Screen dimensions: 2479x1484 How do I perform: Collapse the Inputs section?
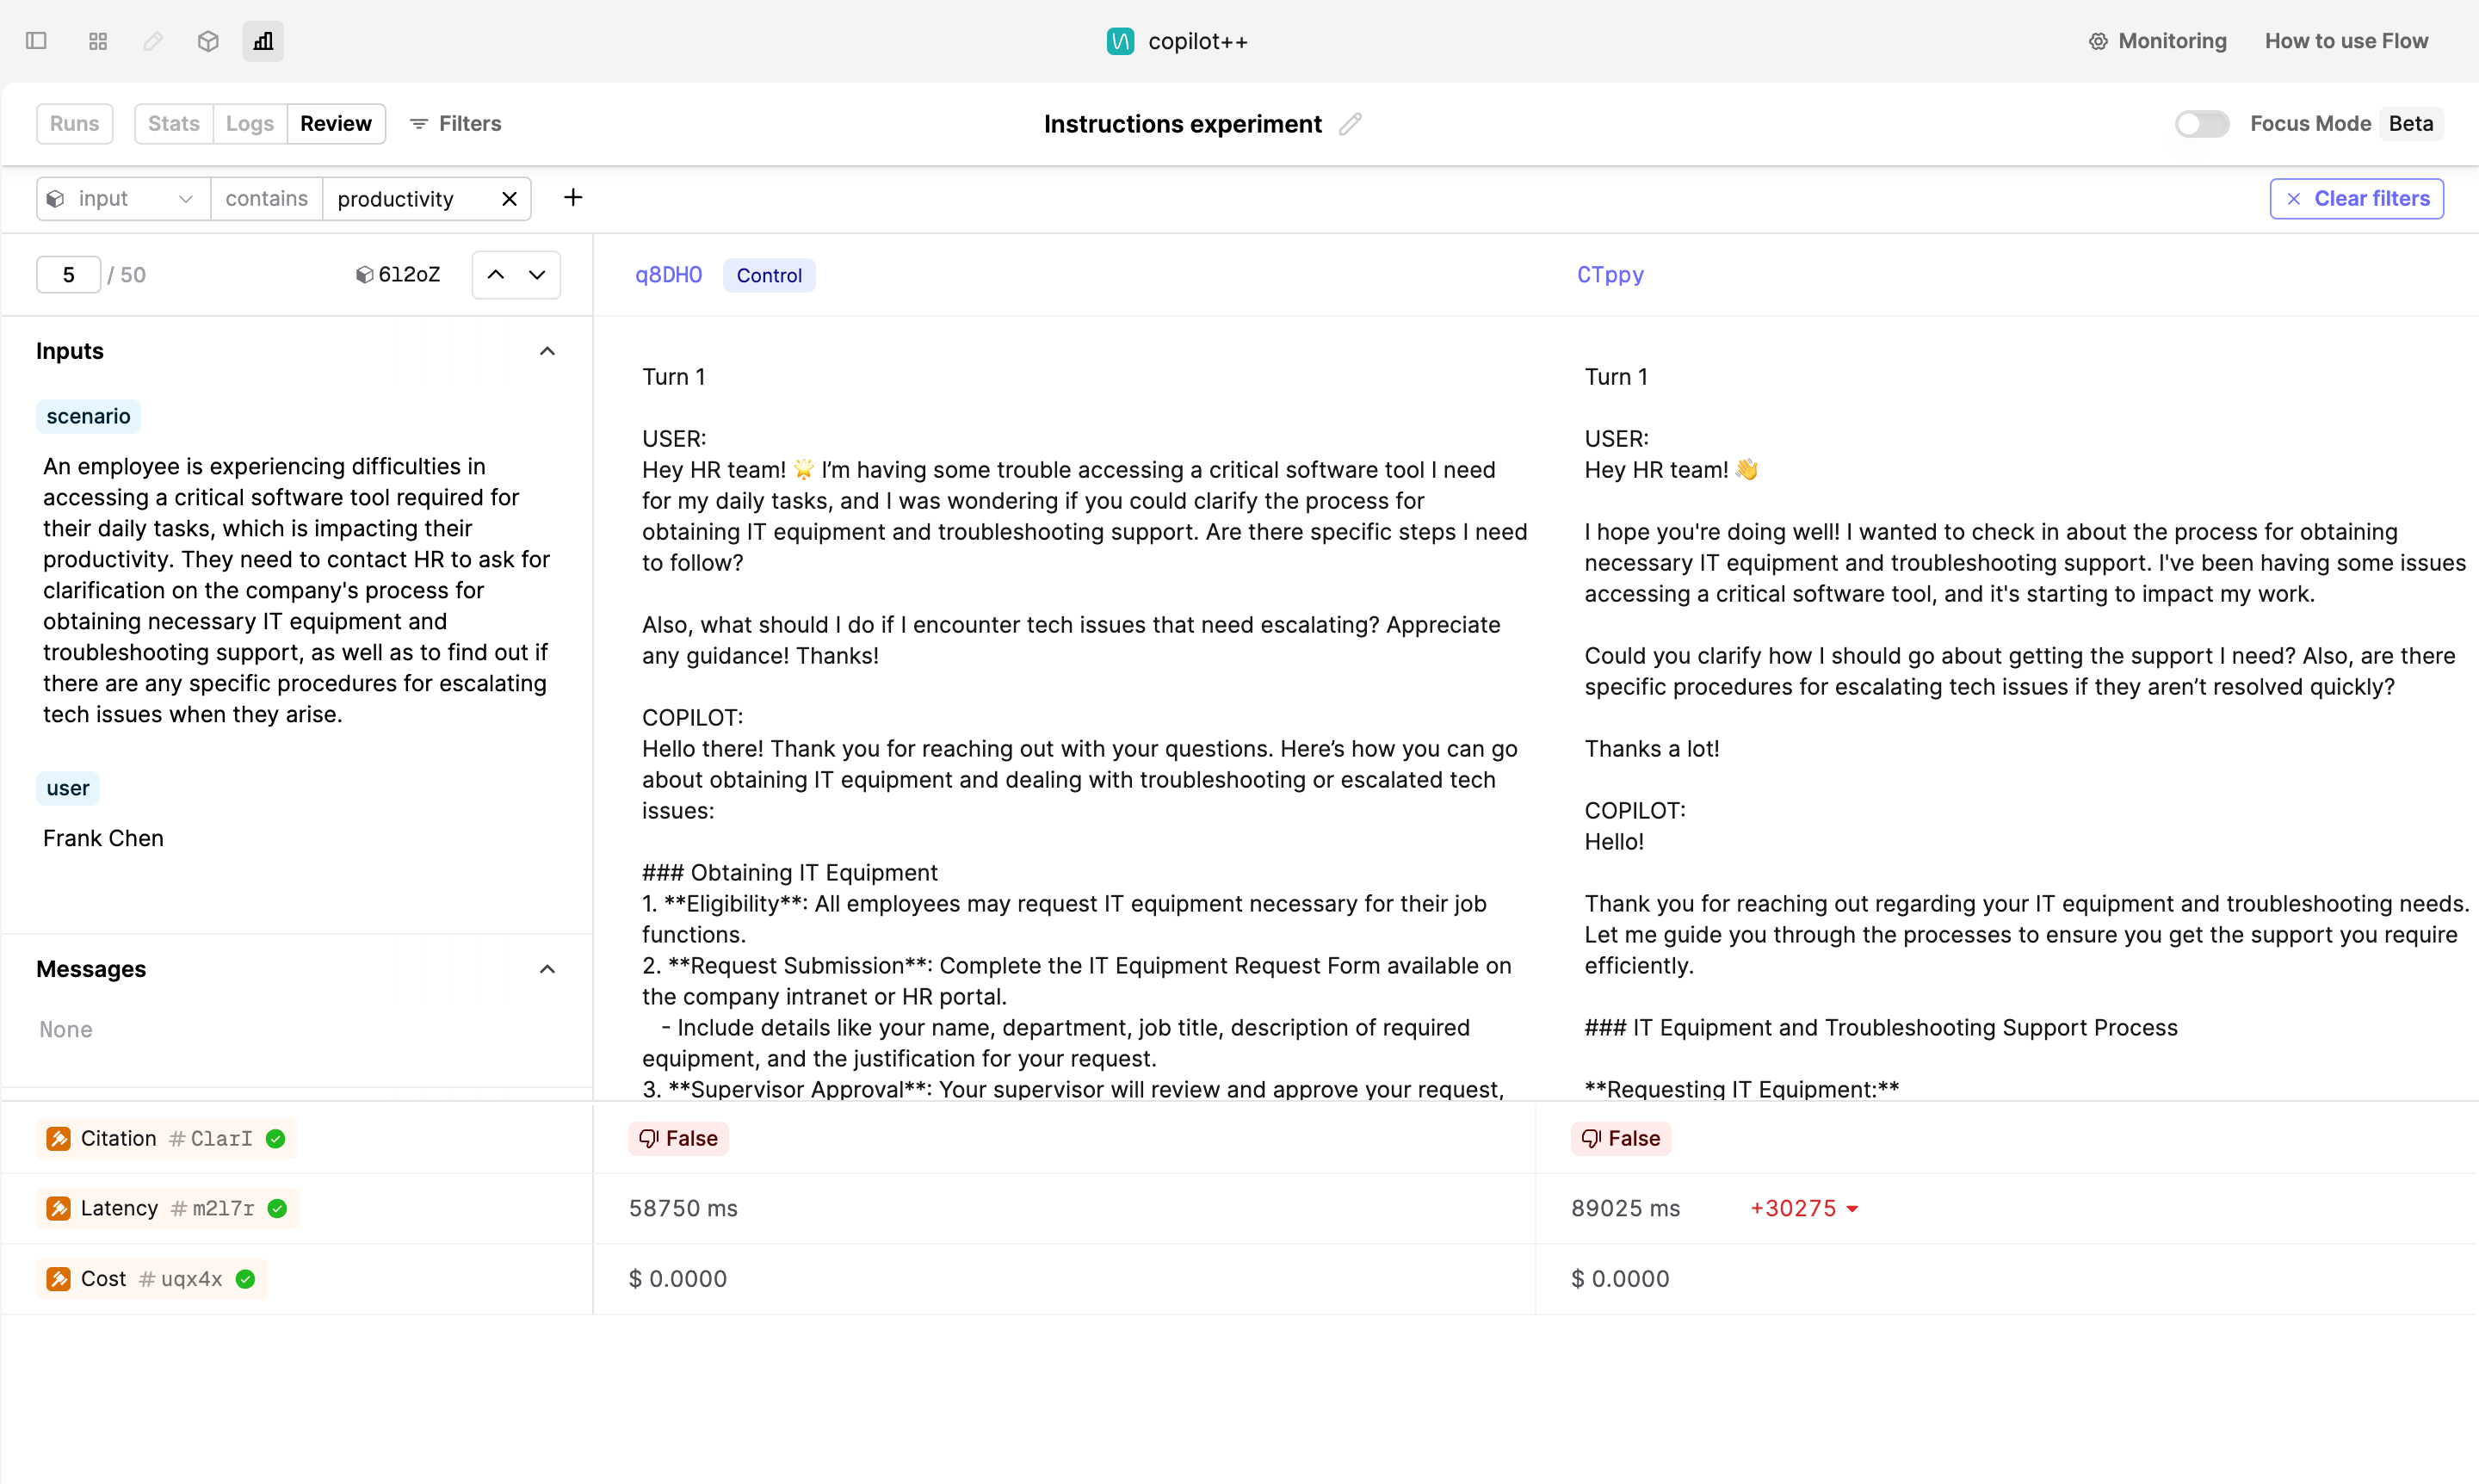point(547,351)
